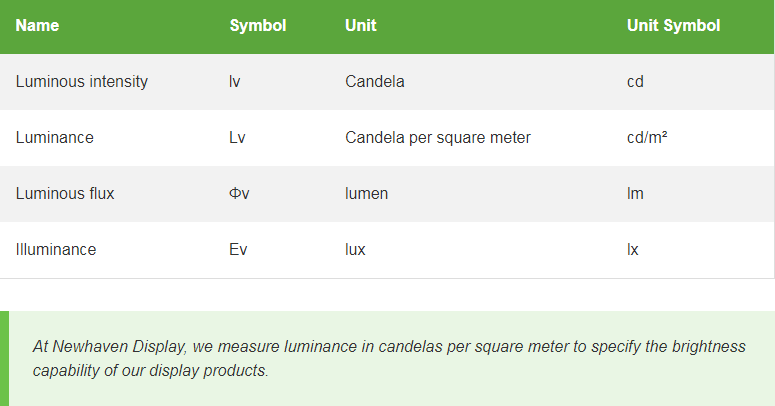Viewport: 775px width, 406px height.
Task: Click the Φv symbol cell
Action: coord(239,193)
